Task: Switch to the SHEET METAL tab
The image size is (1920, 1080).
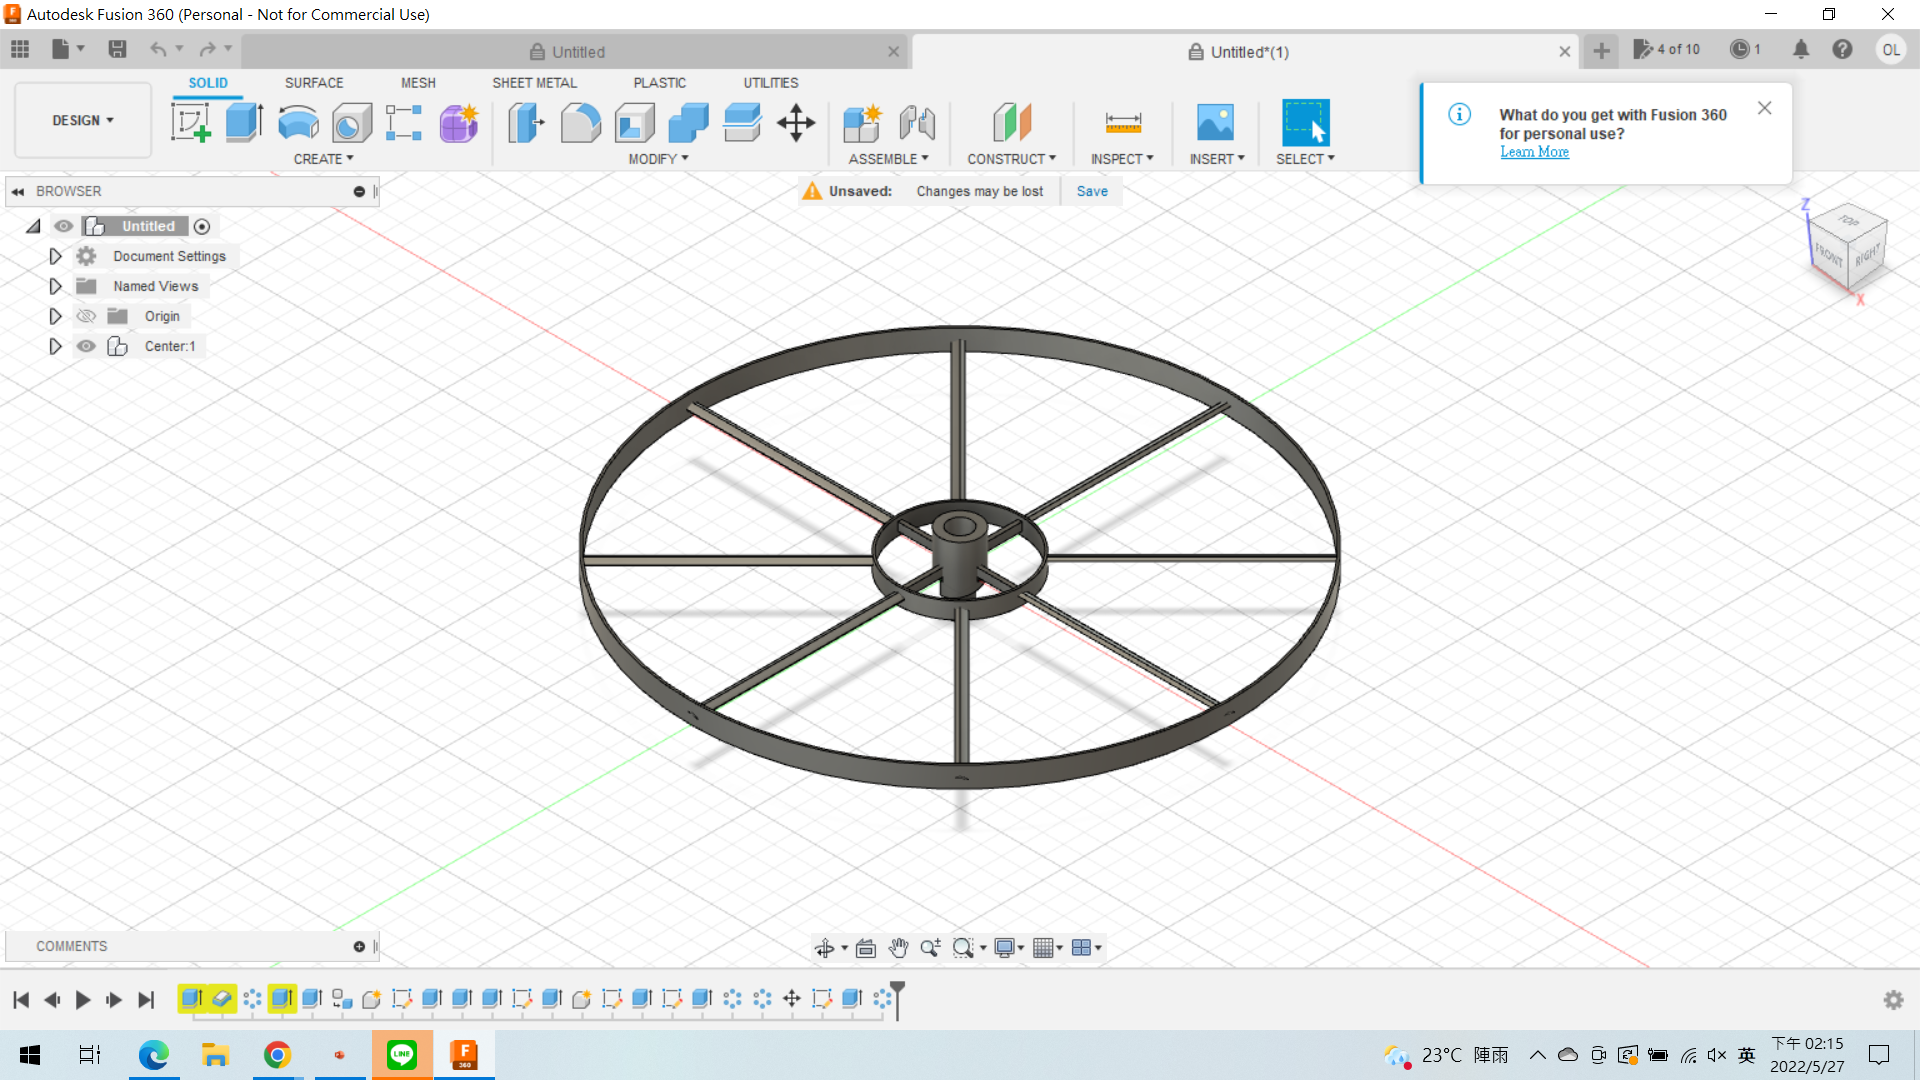Action: [534, 83]
